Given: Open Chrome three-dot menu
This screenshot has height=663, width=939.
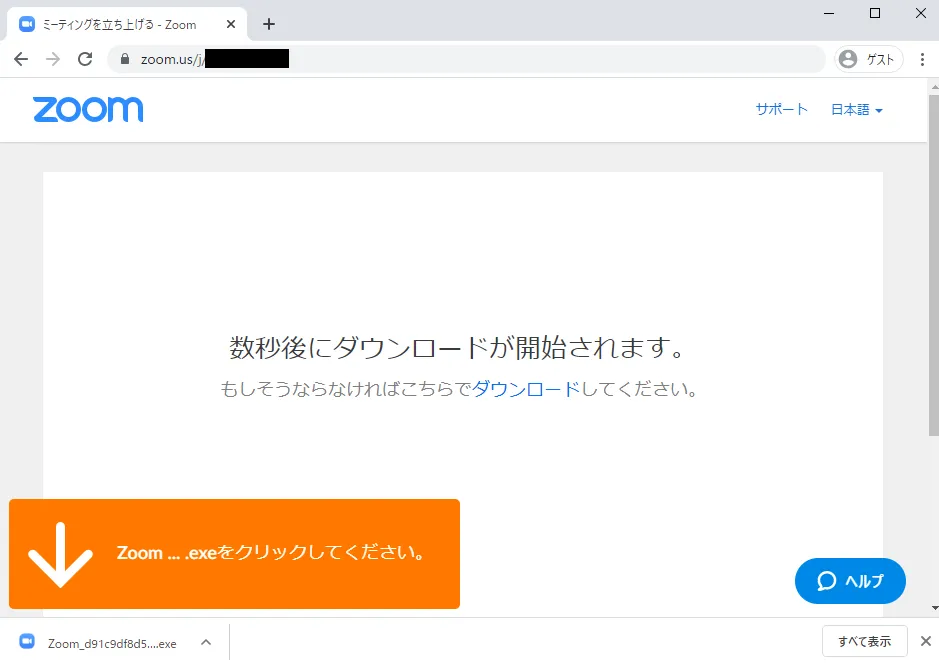Looking at the screenshot, I should 922,59.
